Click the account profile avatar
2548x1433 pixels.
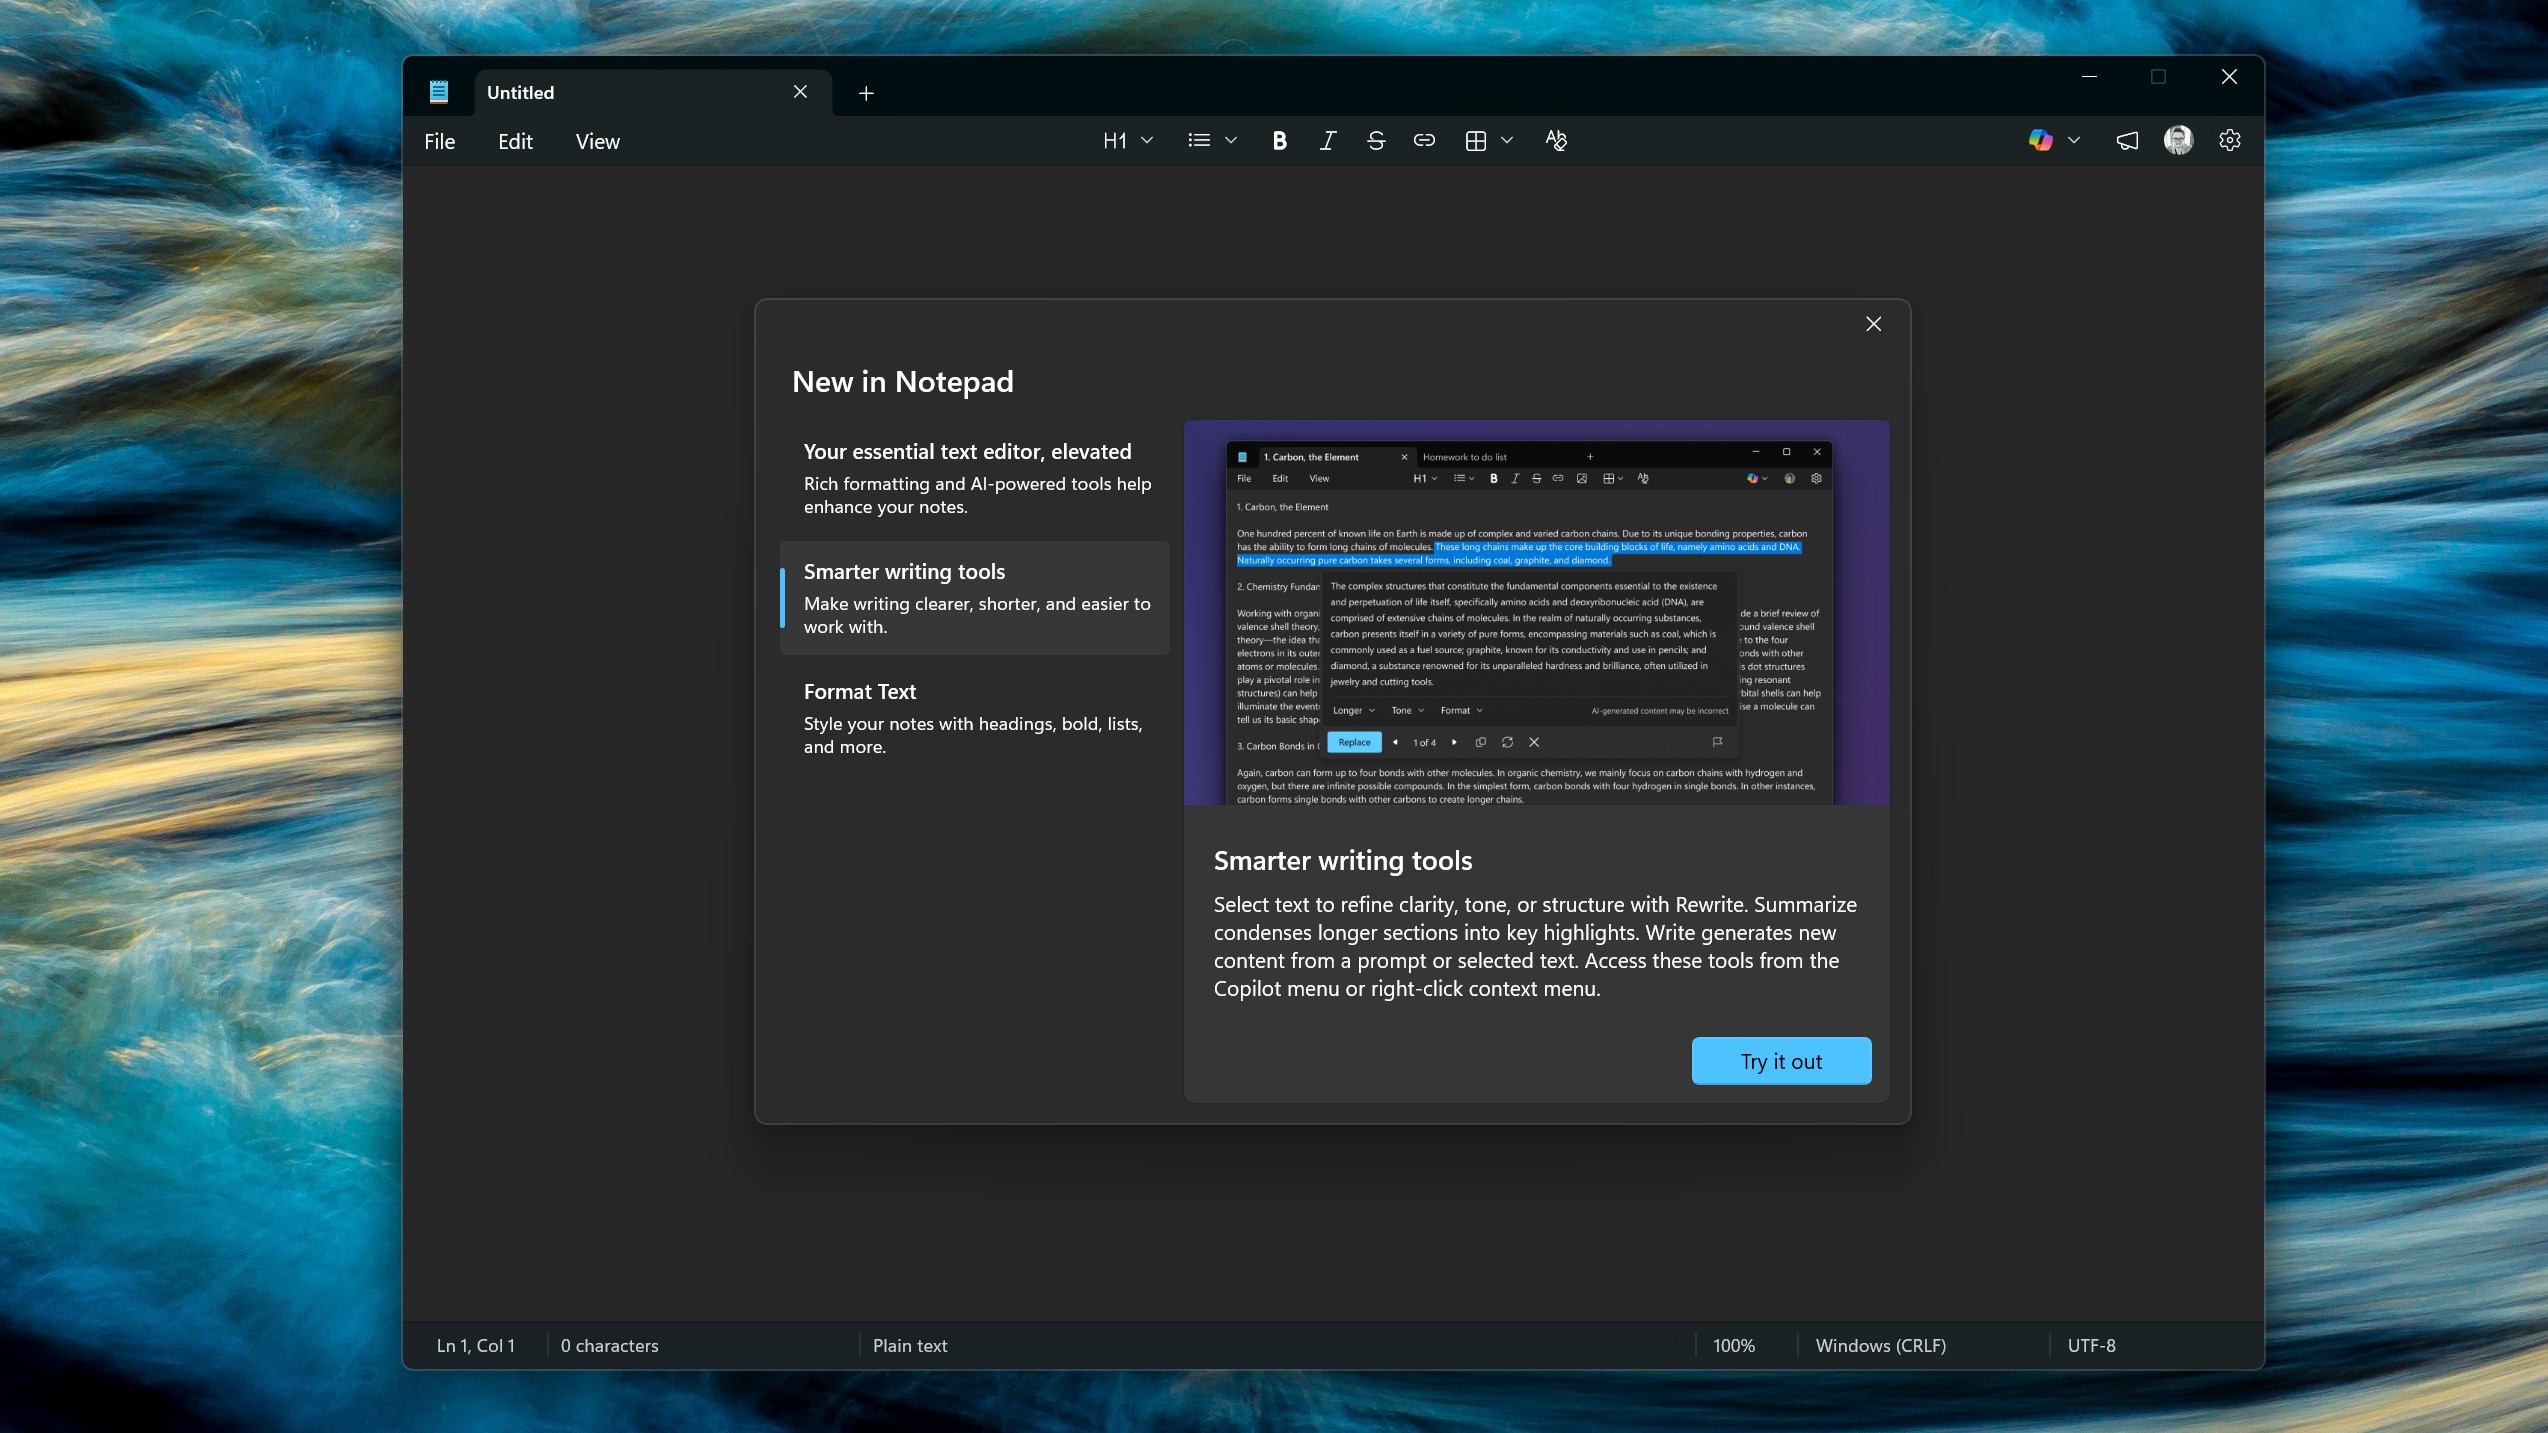point(2178,141)
